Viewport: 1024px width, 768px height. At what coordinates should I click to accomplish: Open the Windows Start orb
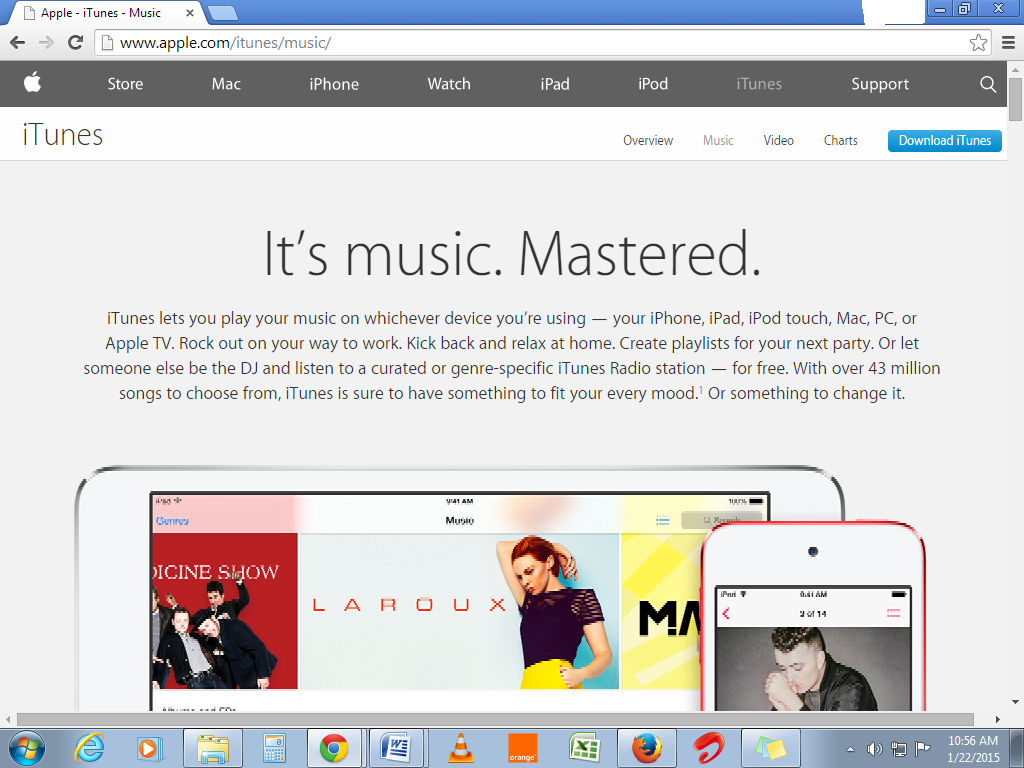click(x=26, y=748)
